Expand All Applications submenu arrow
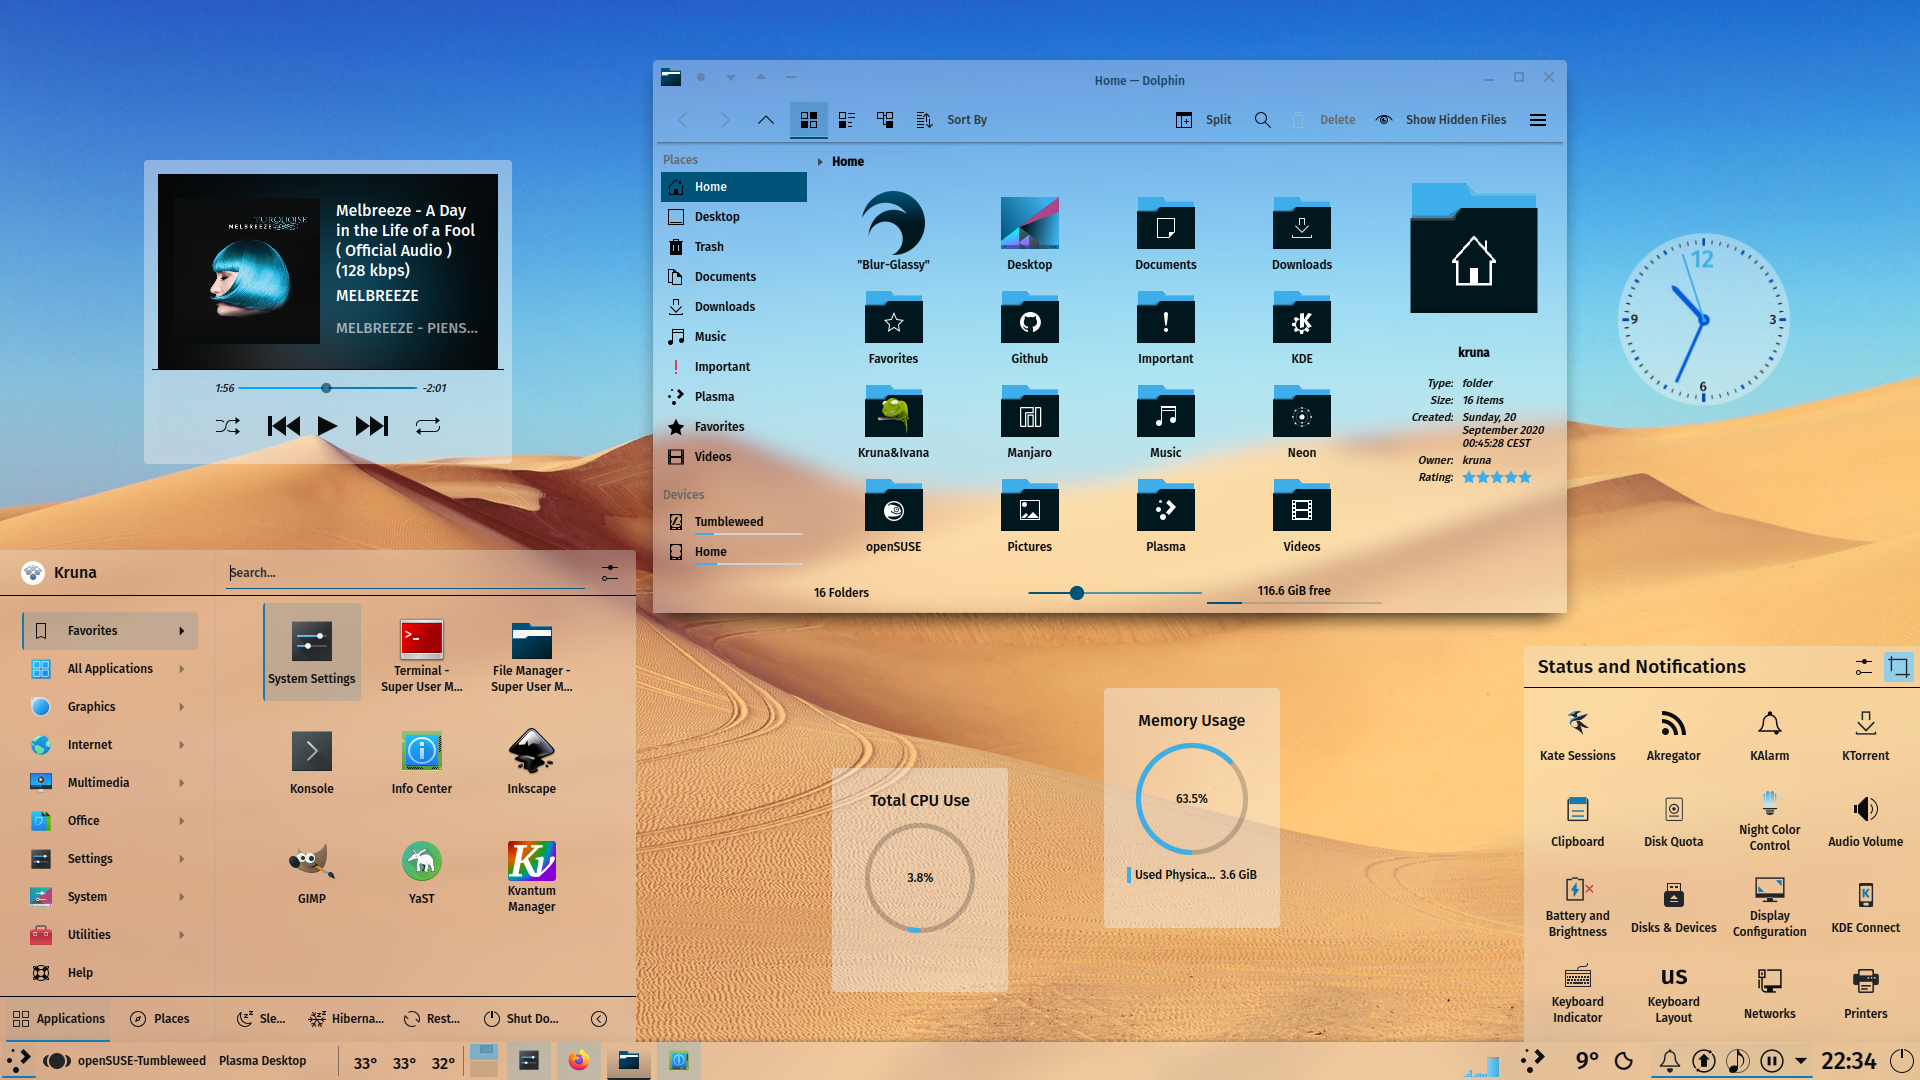The width and height of the screenshot is (1920, 1080). pyautogui.click(x=181, y=669)
